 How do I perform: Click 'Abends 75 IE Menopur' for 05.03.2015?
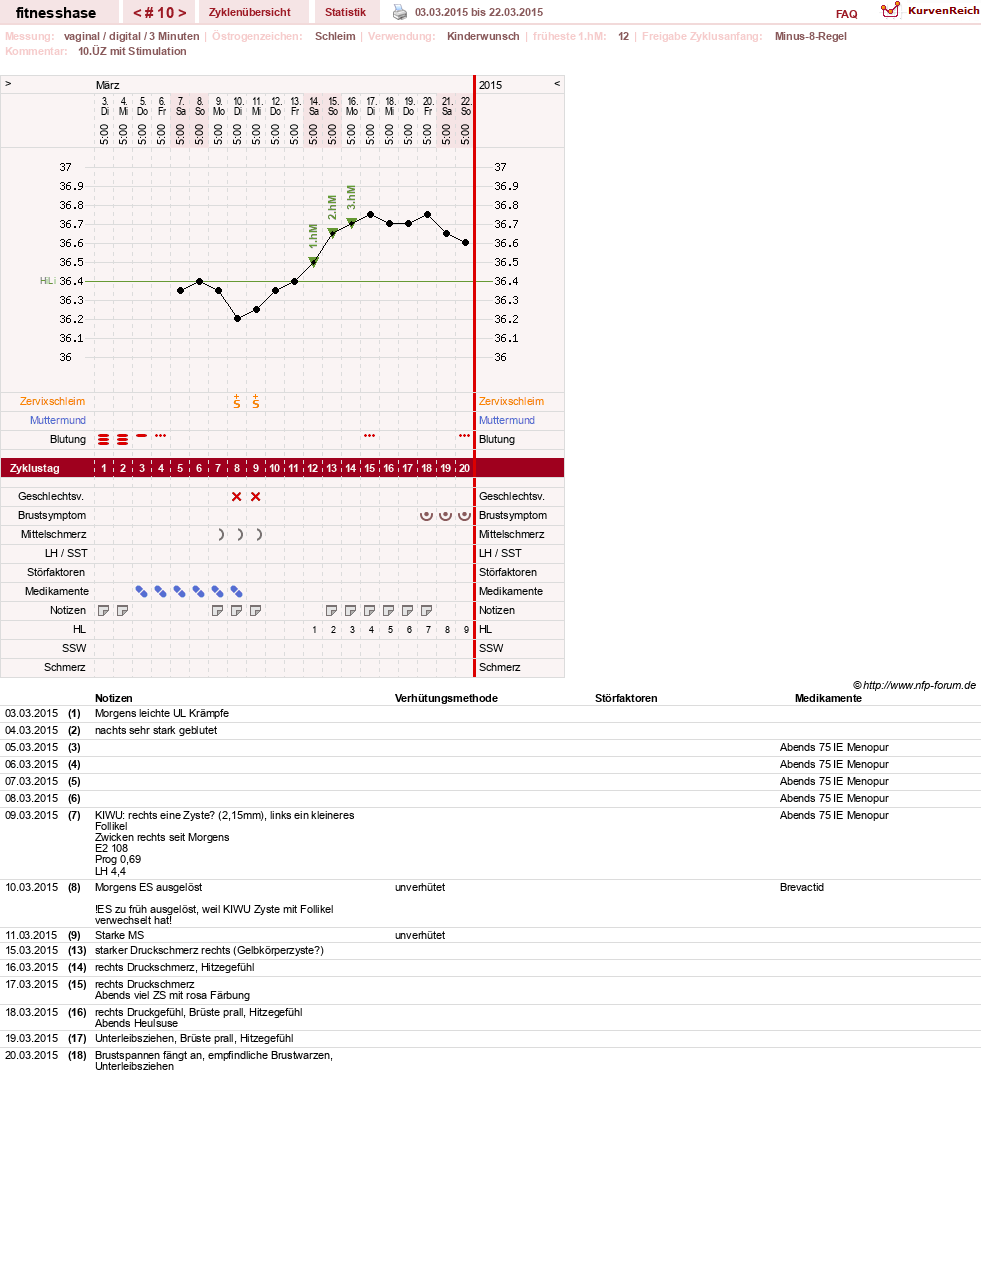[x=834, y=747]
